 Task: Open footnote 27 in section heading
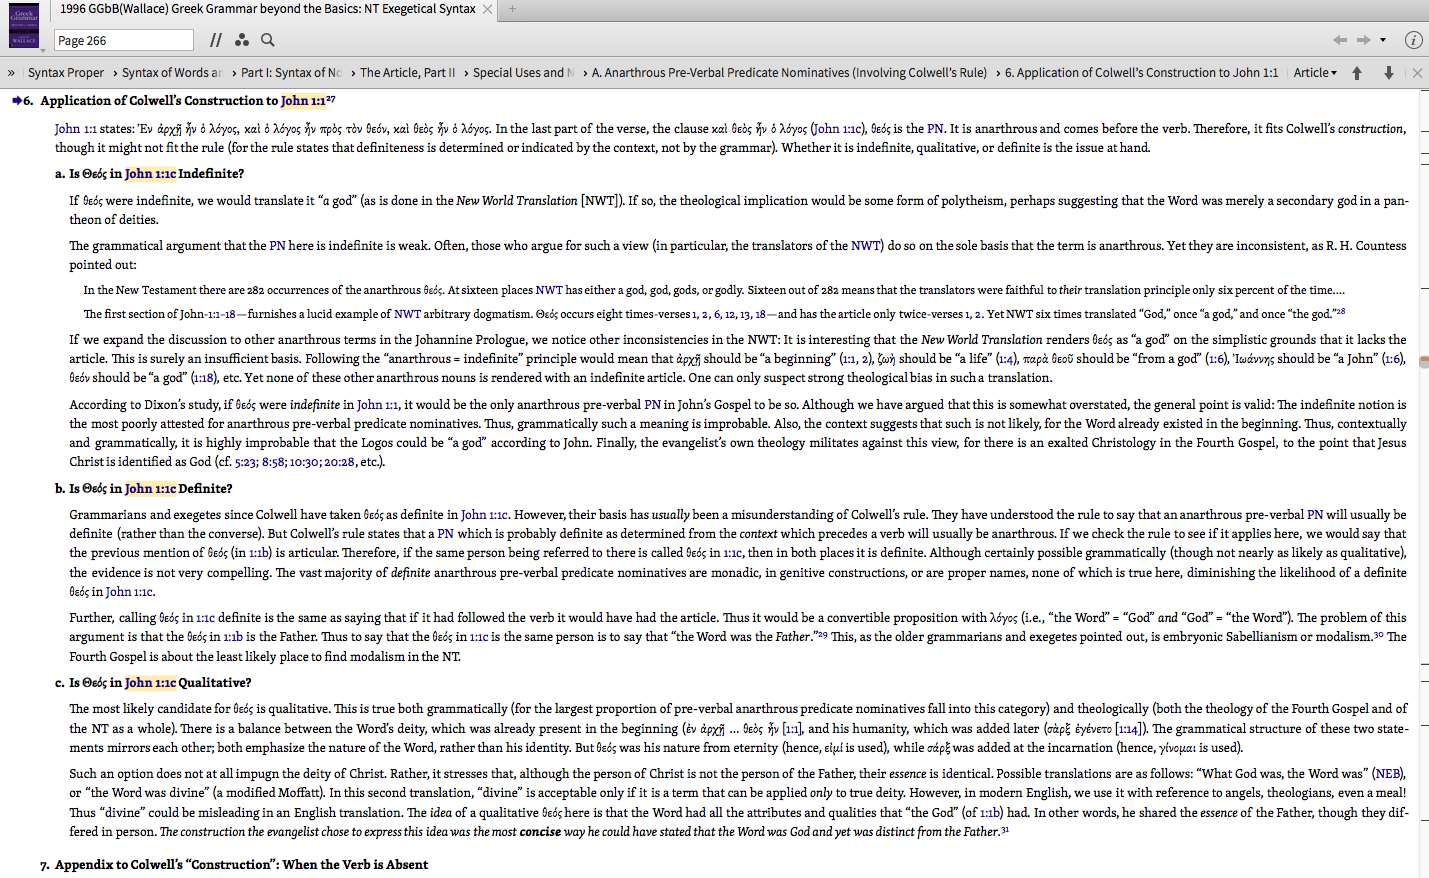coord(331,98)
